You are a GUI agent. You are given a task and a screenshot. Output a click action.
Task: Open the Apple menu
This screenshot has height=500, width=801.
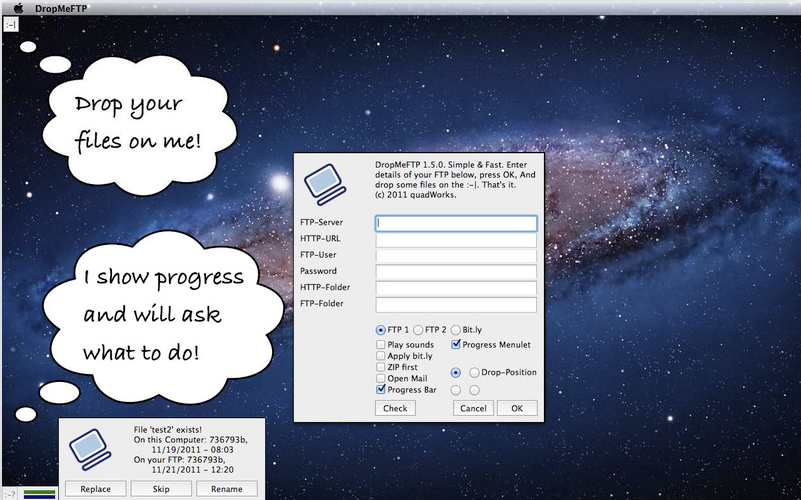[x=18, y=8]
